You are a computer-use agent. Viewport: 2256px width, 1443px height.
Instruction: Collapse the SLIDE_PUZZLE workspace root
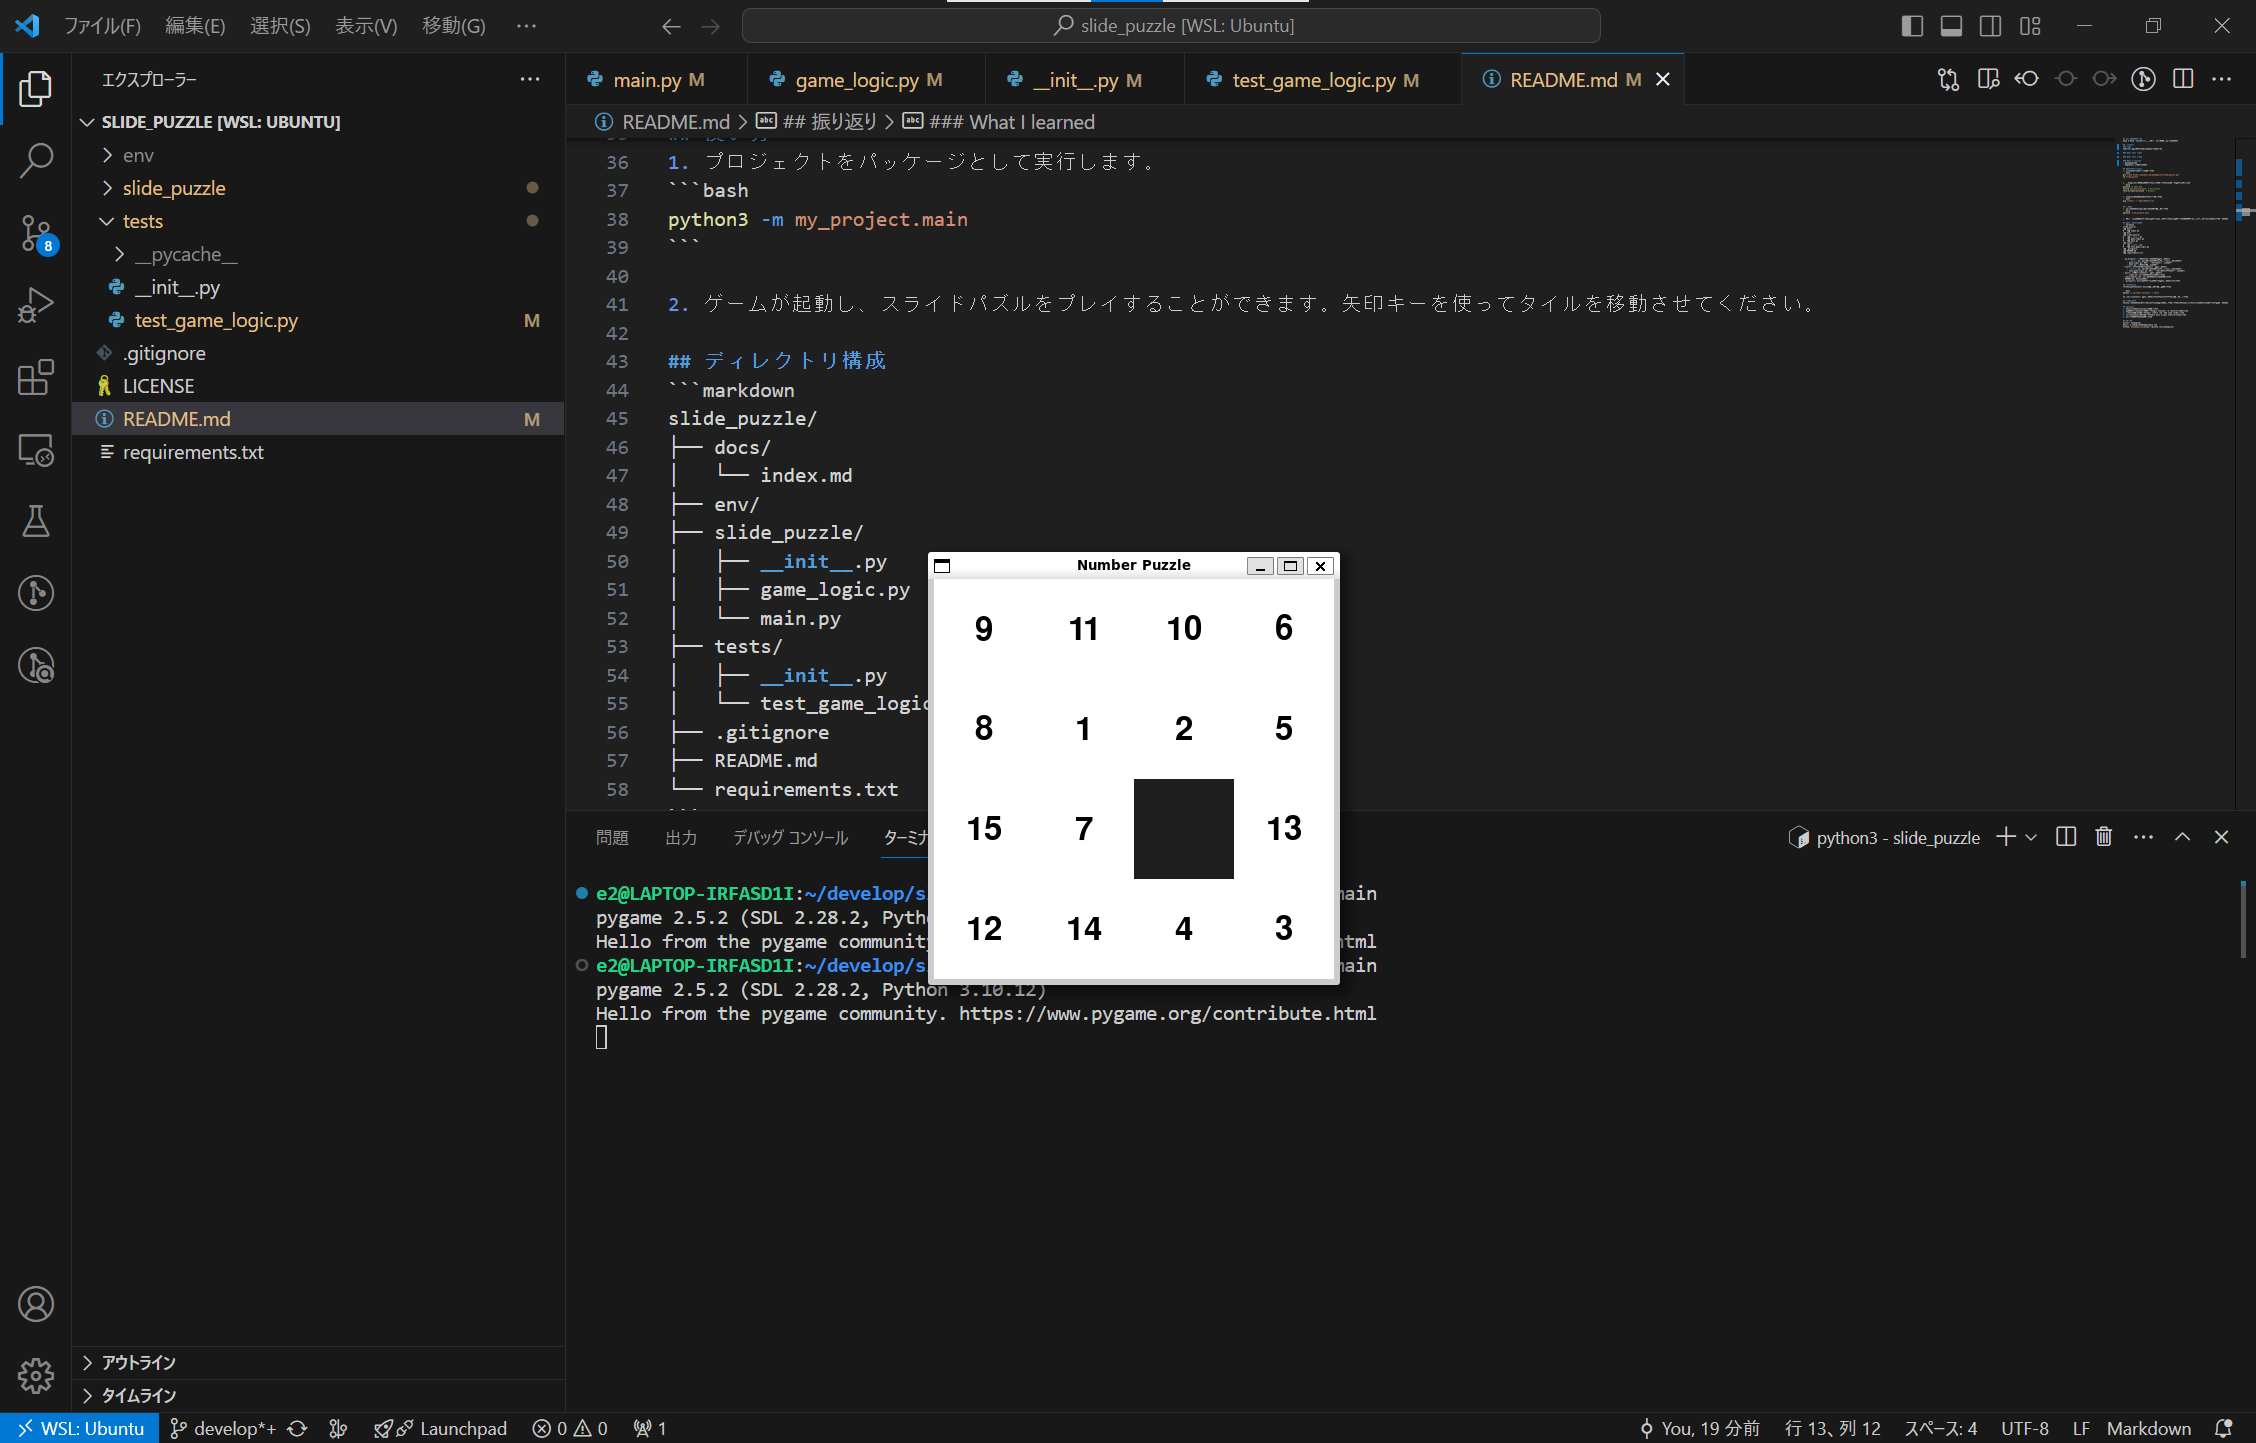(318, 122)
